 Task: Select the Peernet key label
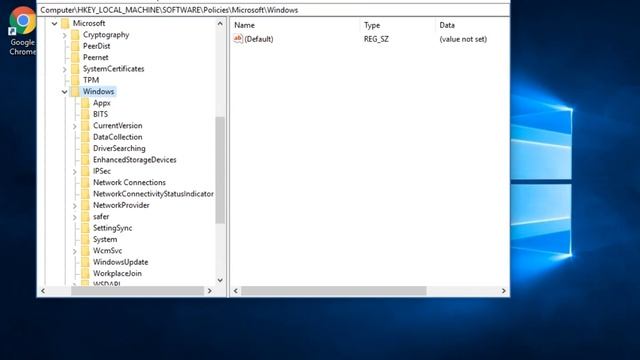tap(96, 58)
